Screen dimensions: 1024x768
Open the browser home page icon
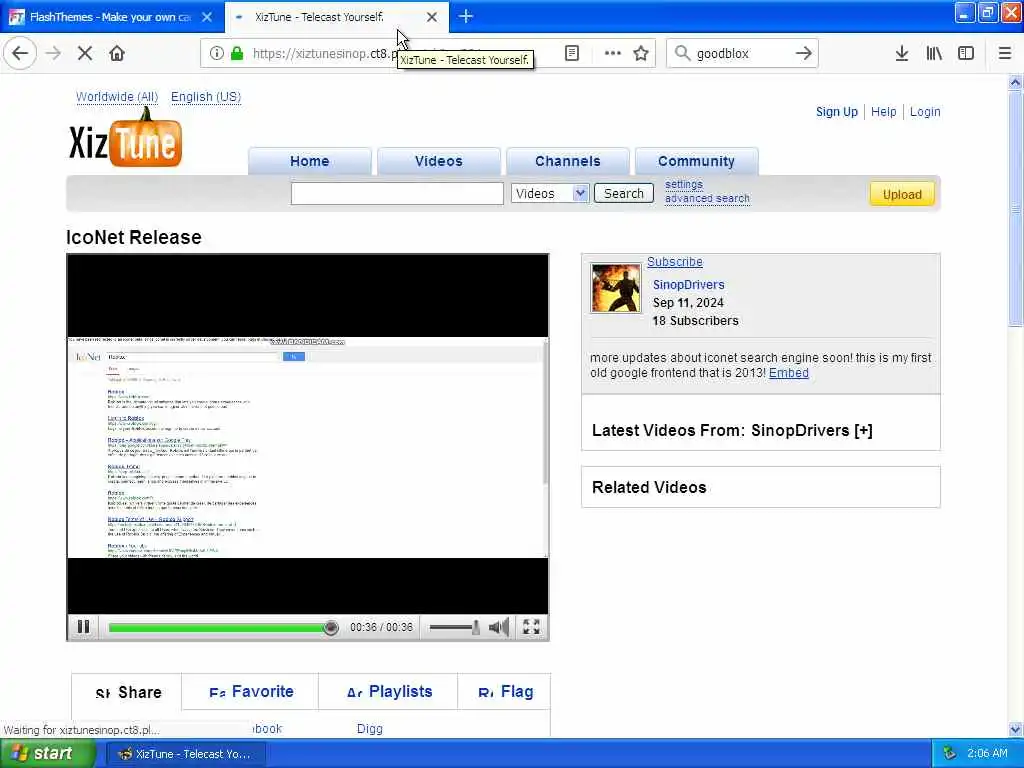[x=117, y=54]
